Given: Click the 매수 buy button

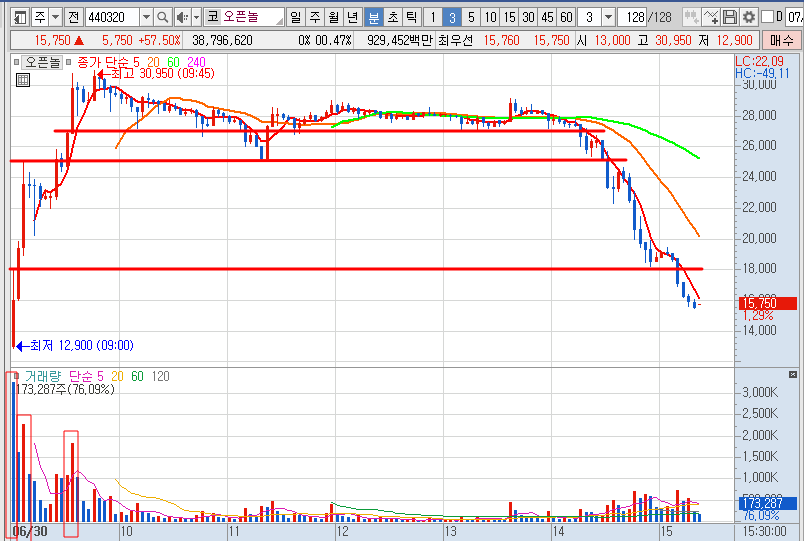Looking at the screenshot, I should coord(781,40).
